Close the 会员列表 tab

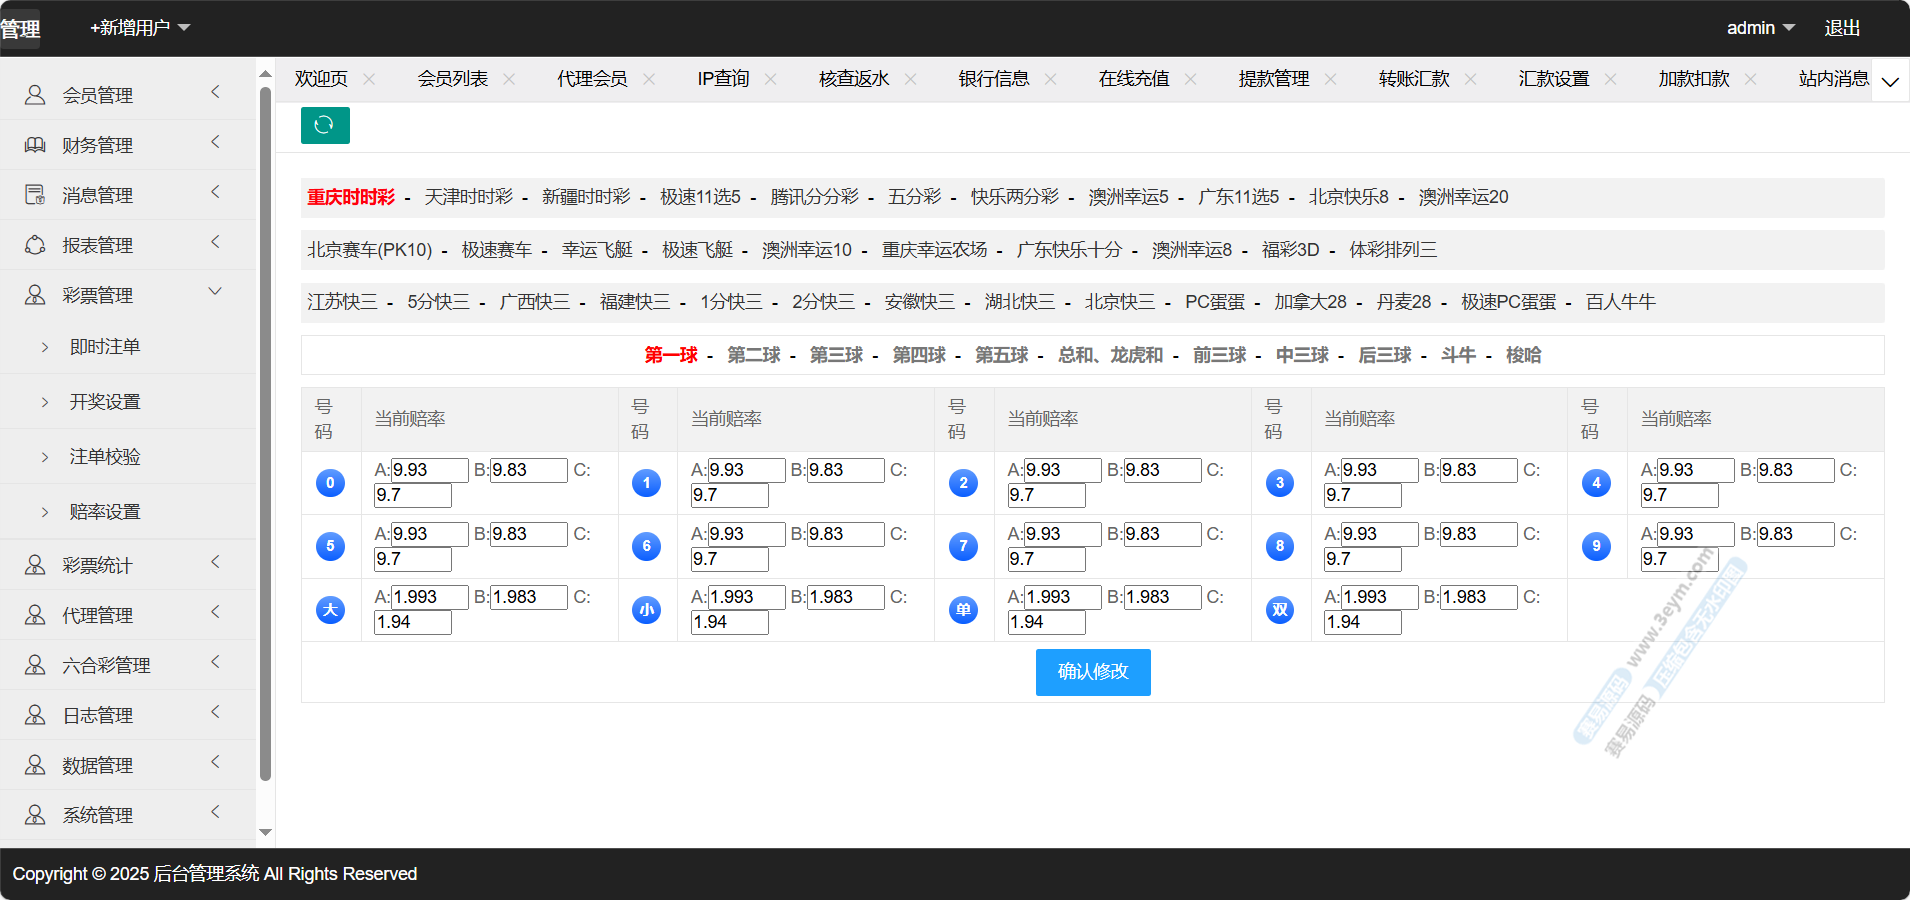(x=509, y=79)
